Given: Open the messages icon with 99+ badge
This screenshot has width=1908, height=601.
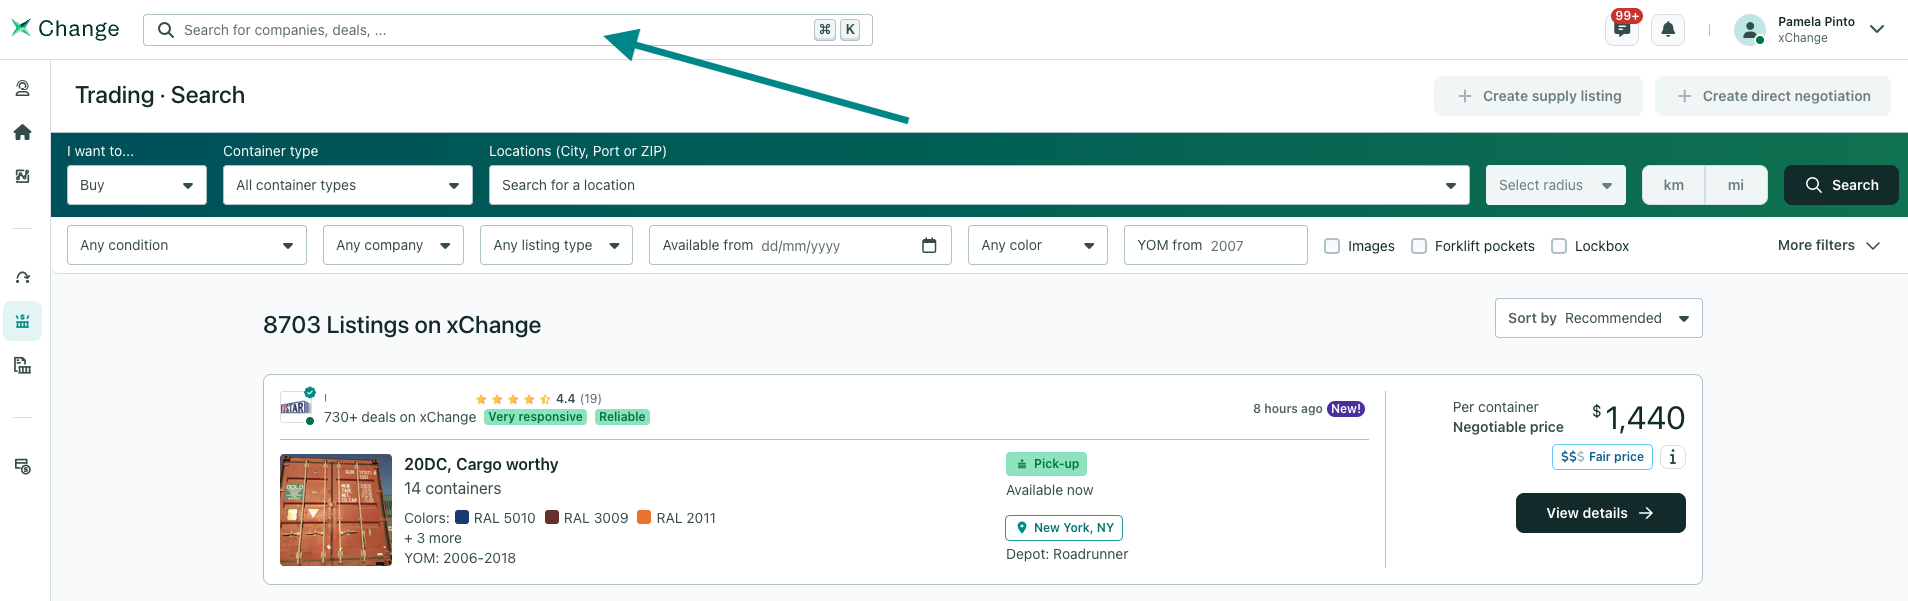Looking at the screenshot, I should click(1622, 29).
